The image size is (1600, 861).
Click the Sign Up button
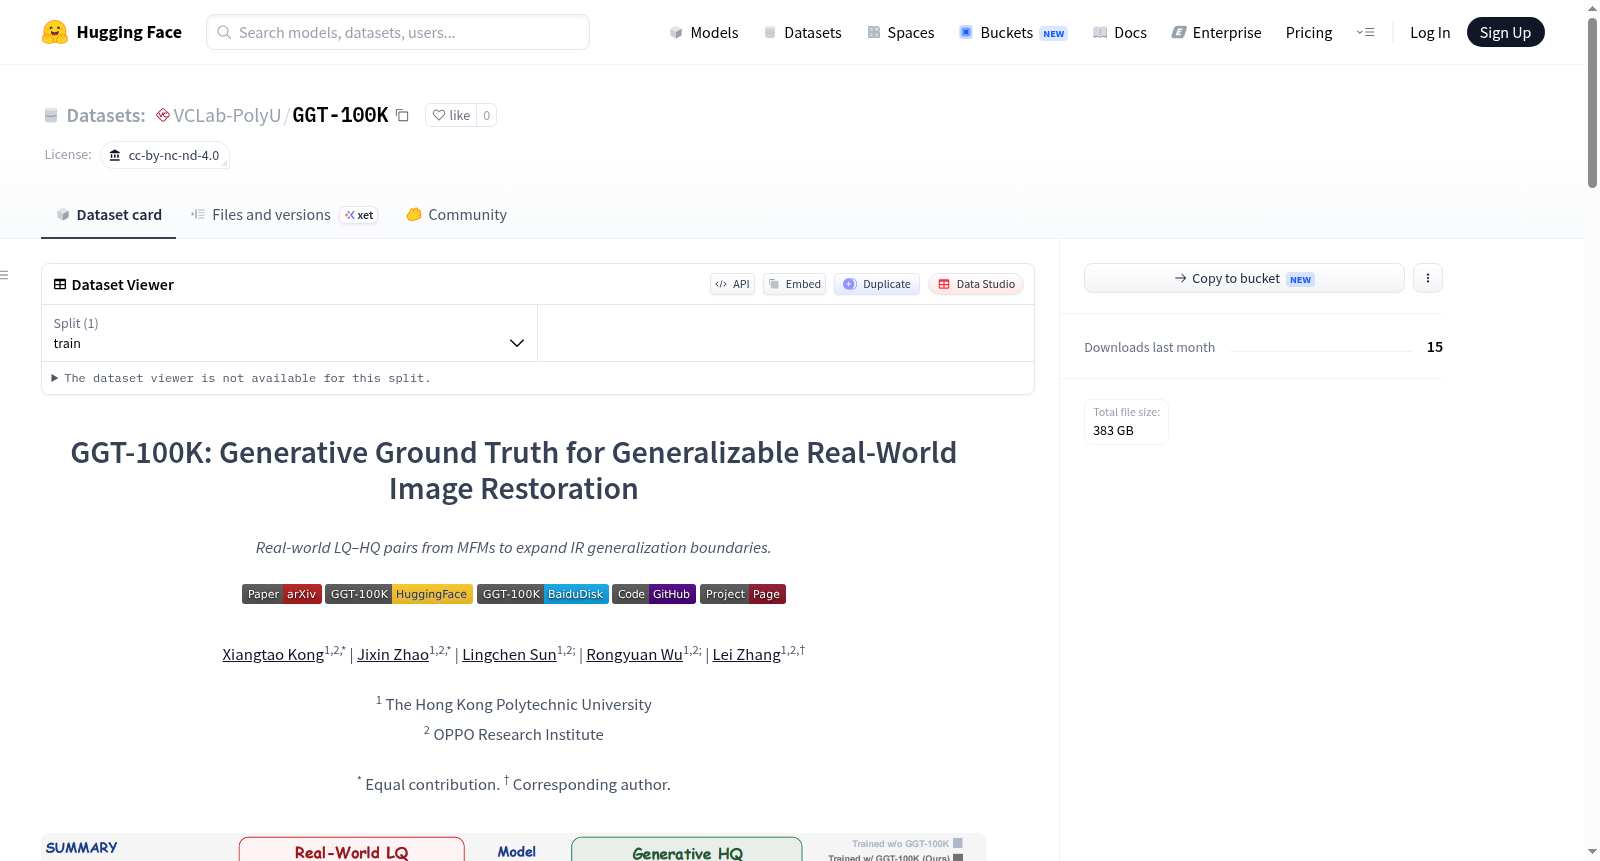click(x=1505, y=32)
